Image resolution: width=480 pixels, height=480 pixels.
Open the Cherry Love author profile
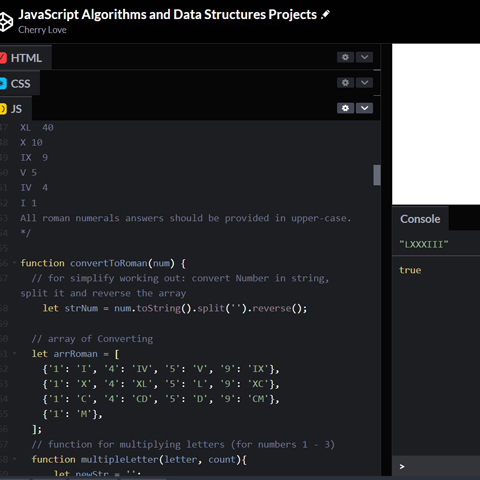[x=42, y=30]
